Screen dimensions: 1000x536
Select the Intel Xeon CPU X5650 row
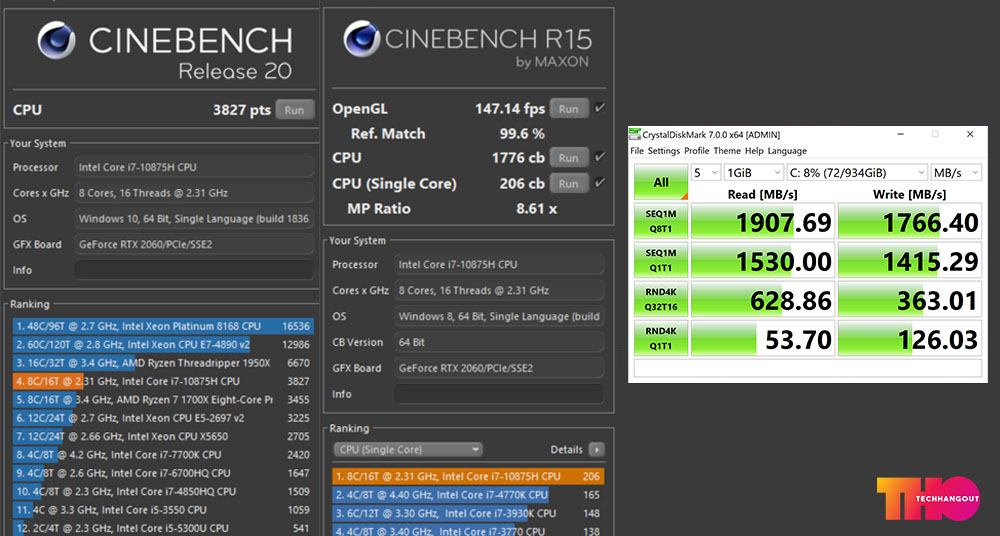[x=163, y=436]
